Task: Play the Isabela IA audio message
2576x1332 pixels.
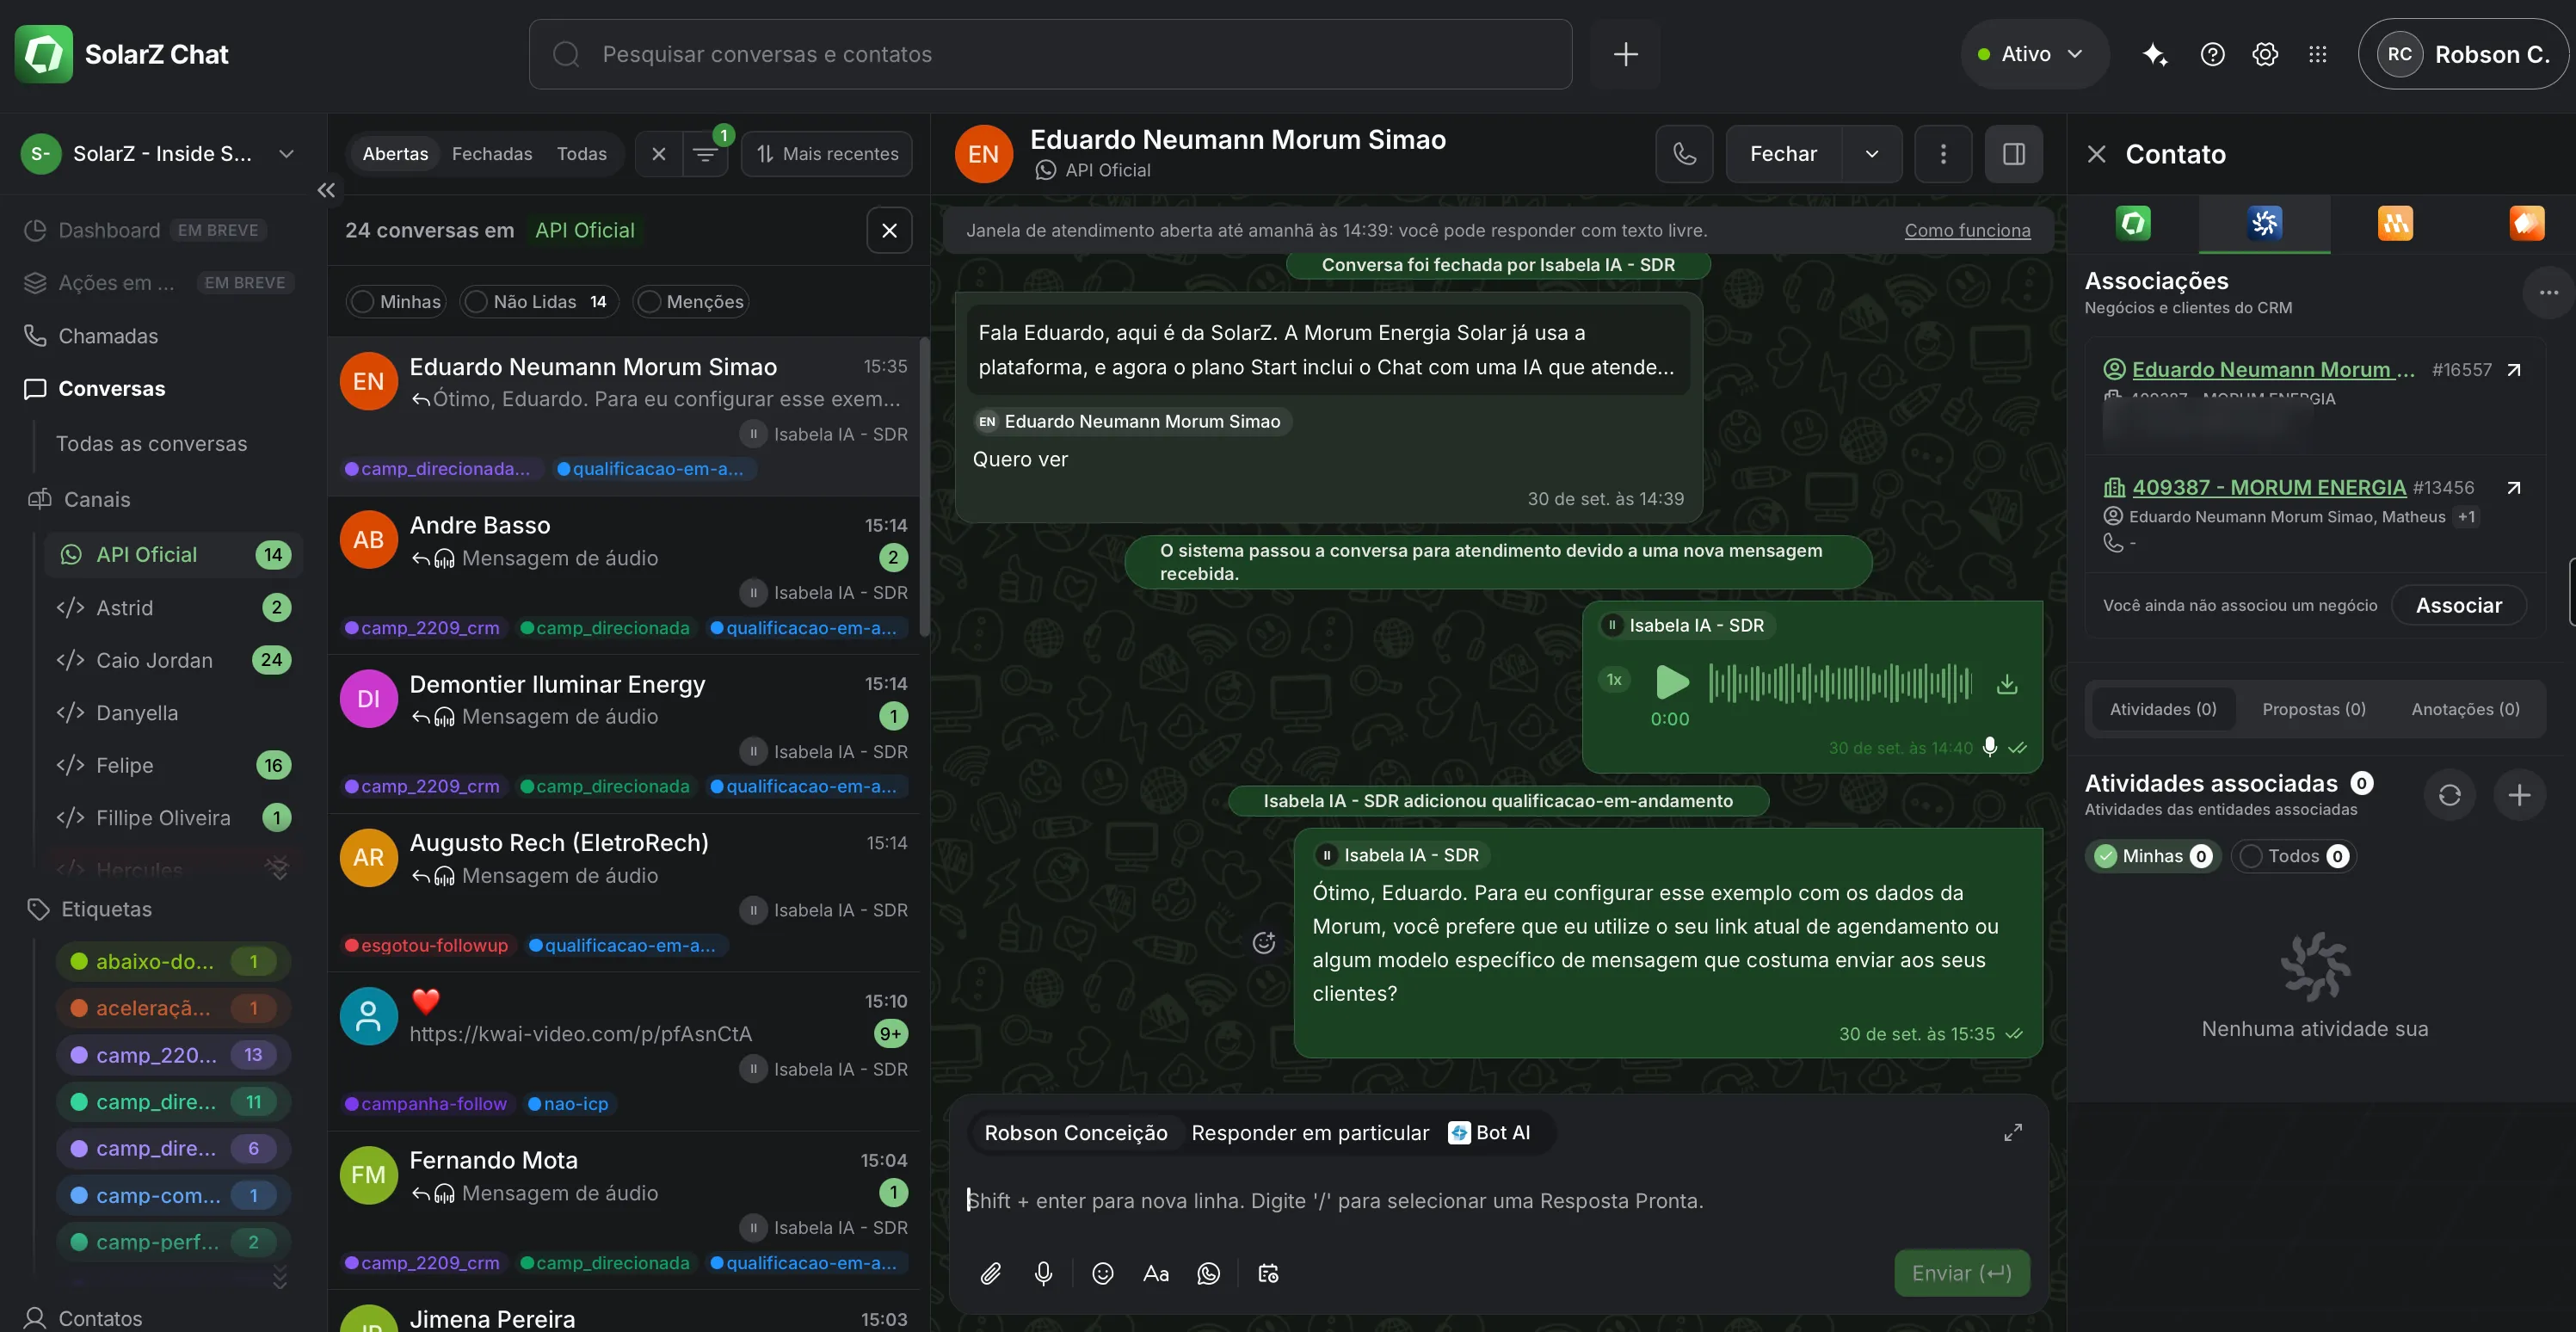Action: pyautogui.click(x=1671, y=682)
